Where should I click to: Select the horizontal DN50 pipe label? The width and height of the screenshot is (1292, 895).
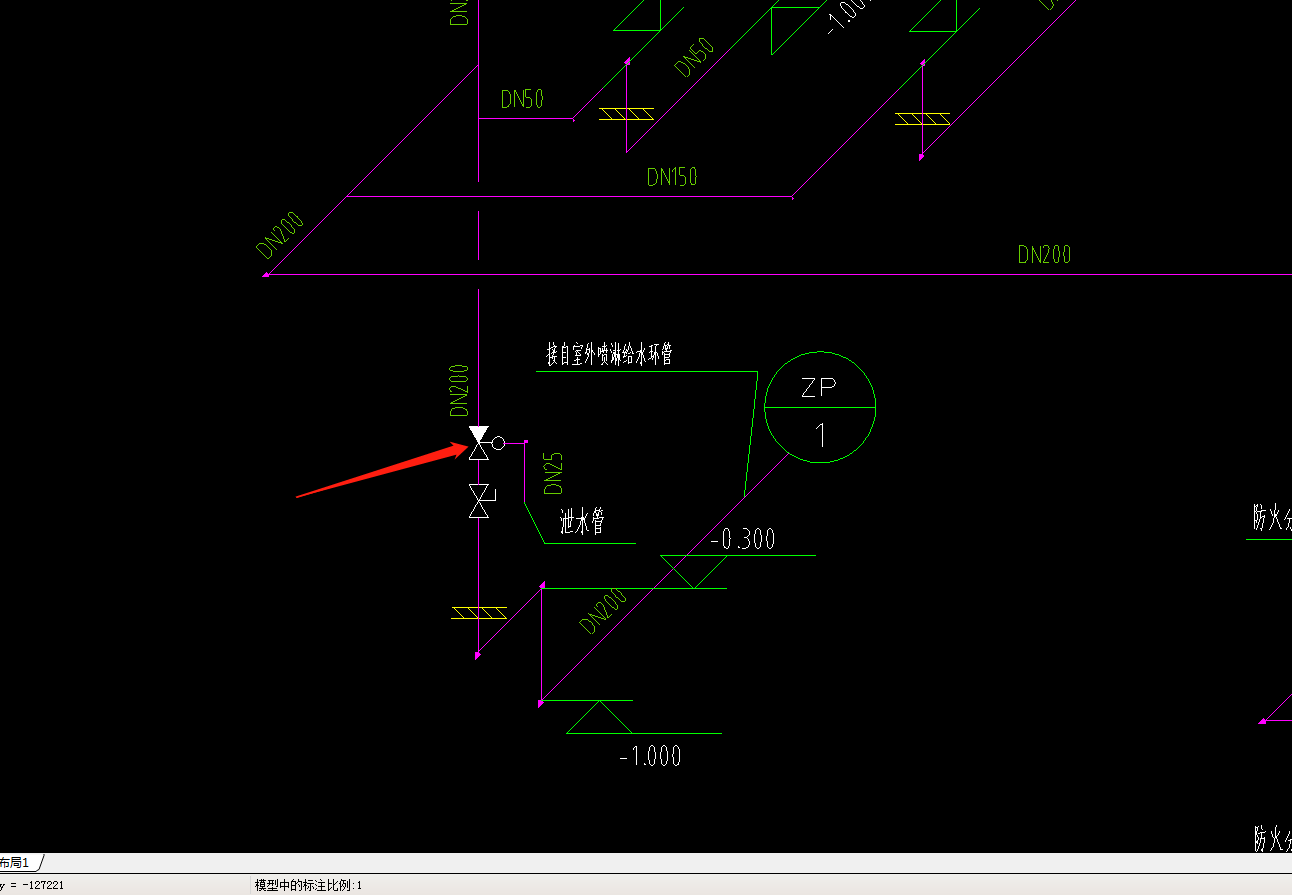(x=522, y=100)
